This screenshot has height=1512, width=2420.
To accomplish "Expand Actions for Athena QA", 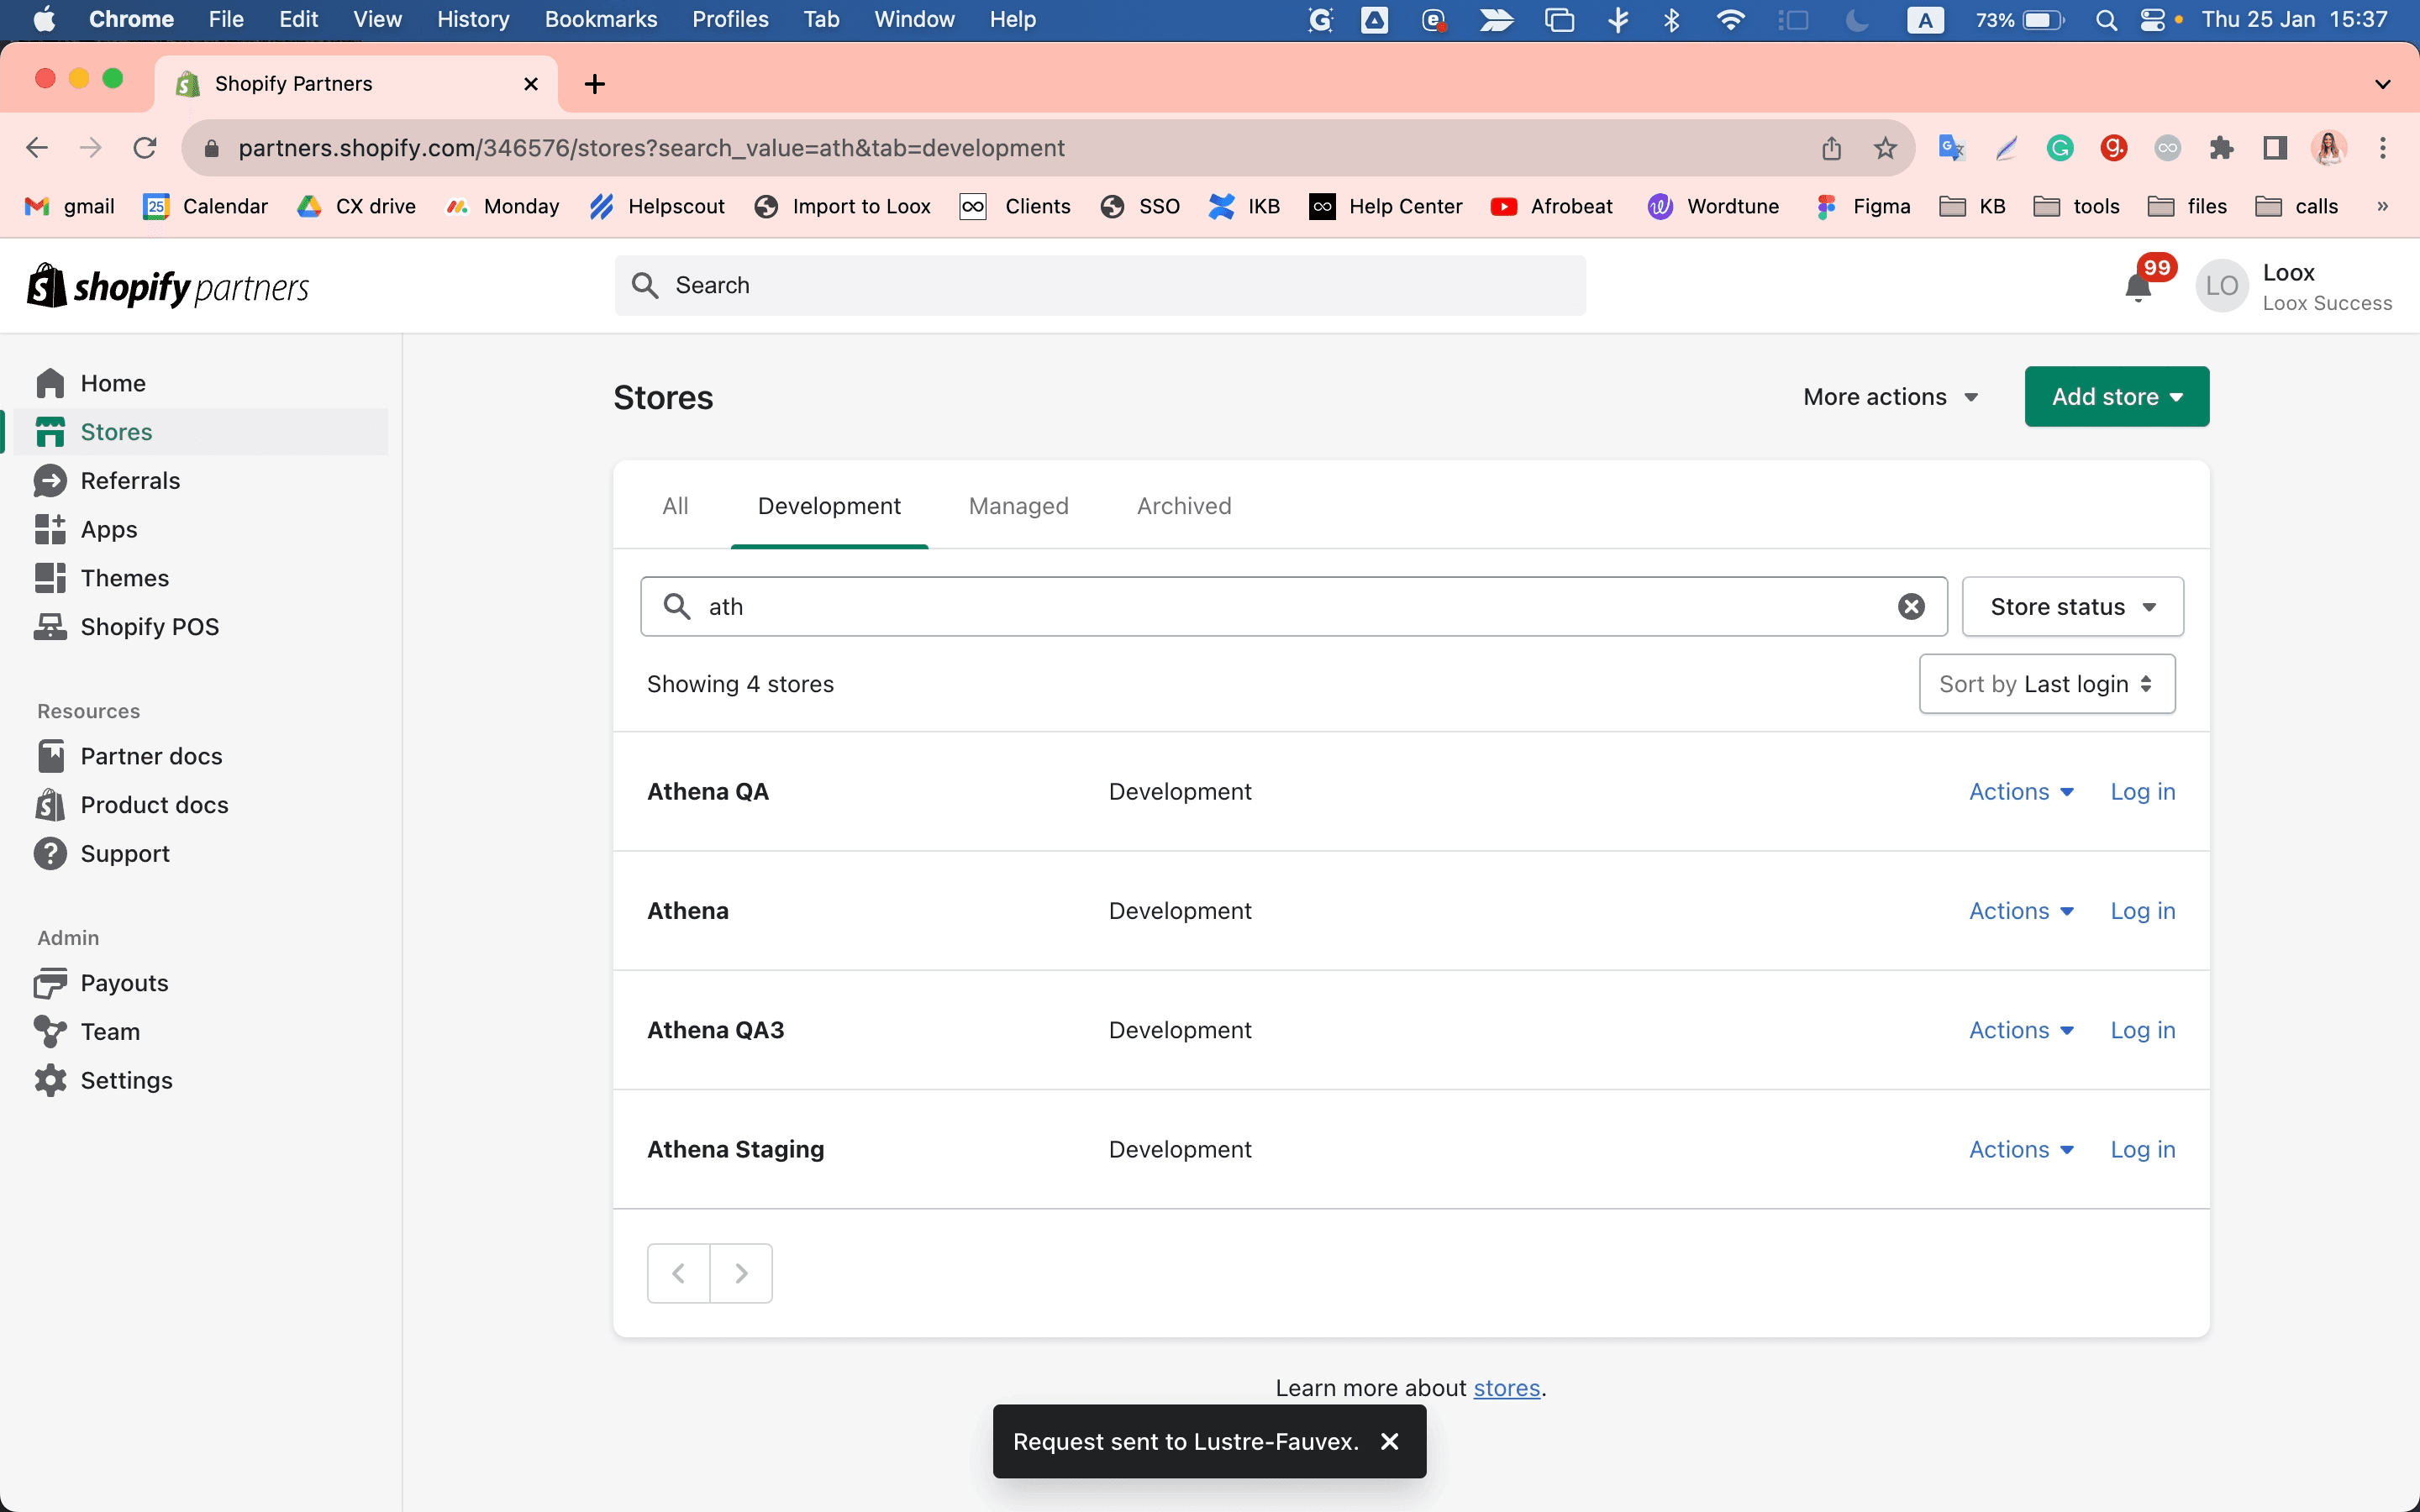I will tap(2021, 792).
